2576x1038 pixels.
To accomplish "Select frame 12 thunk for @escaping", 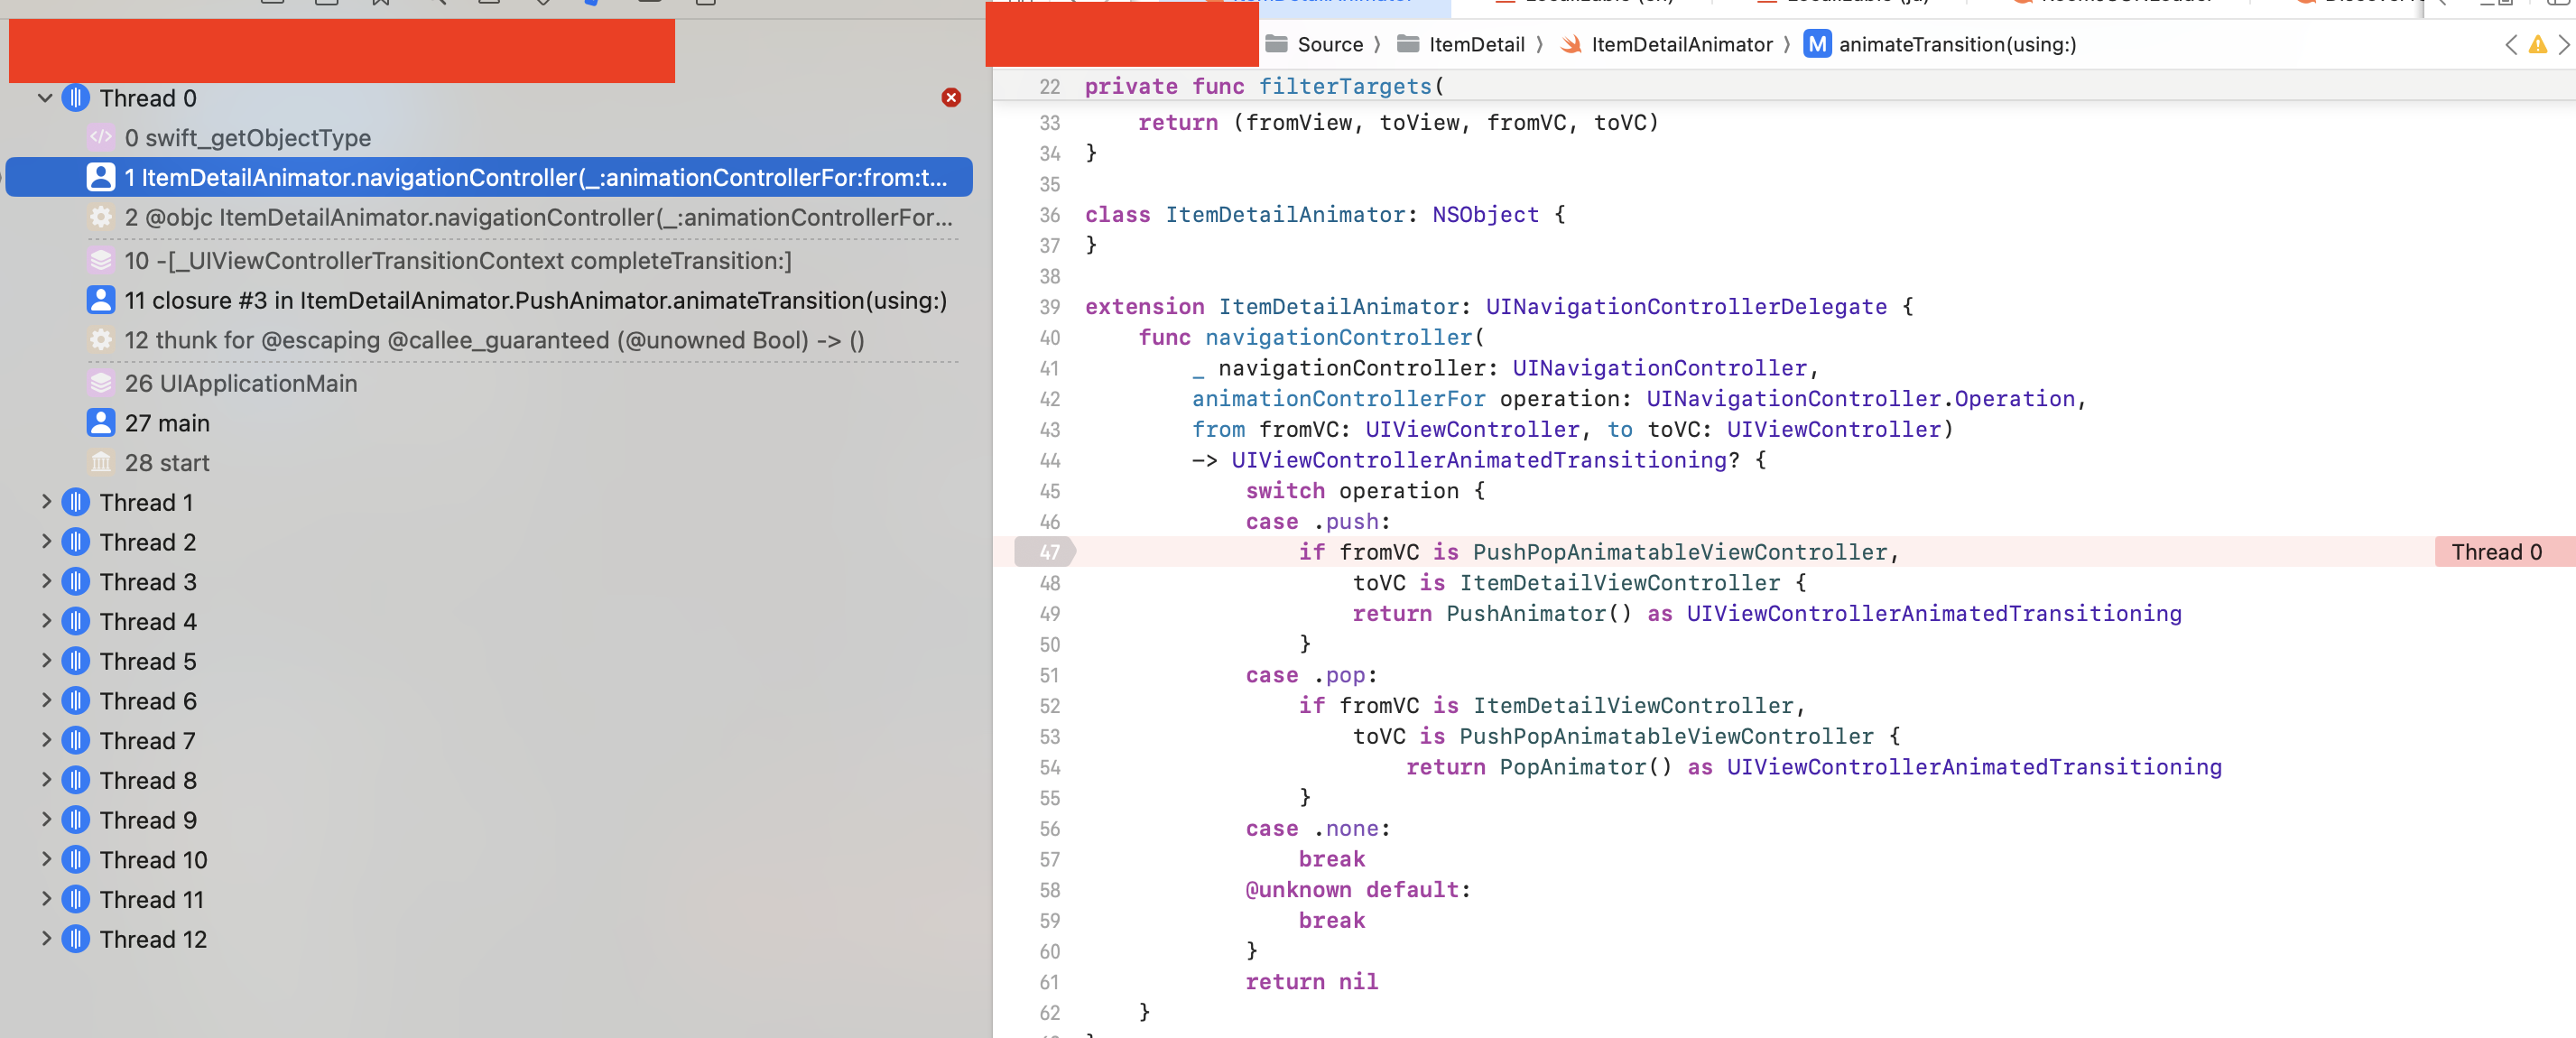I will click(x=488, y=340).
